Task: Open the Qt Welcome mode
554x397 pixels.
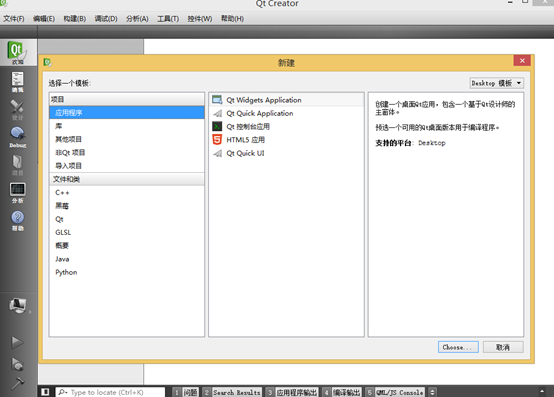Action: tap(18, 52)
